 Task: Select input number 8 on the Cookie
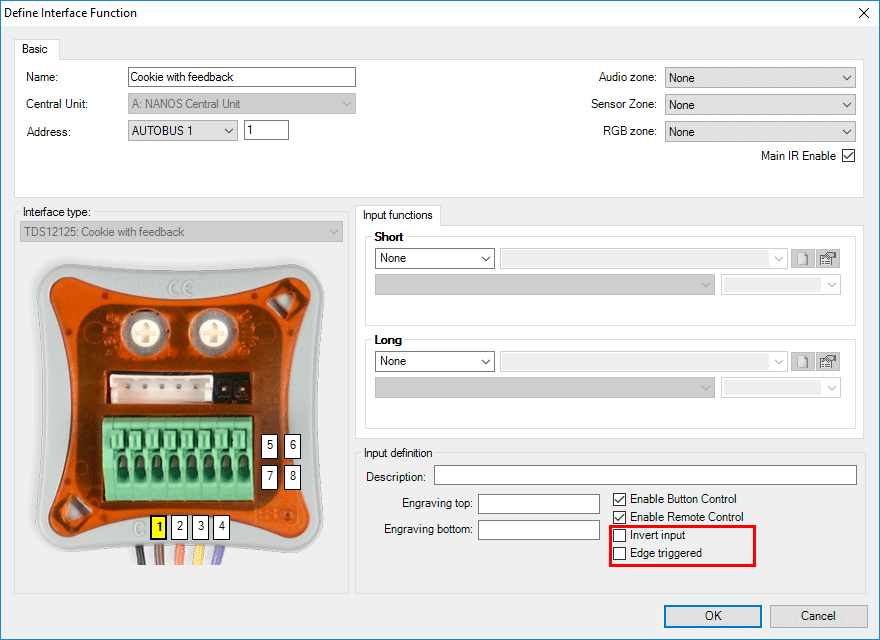click(292, 476)
